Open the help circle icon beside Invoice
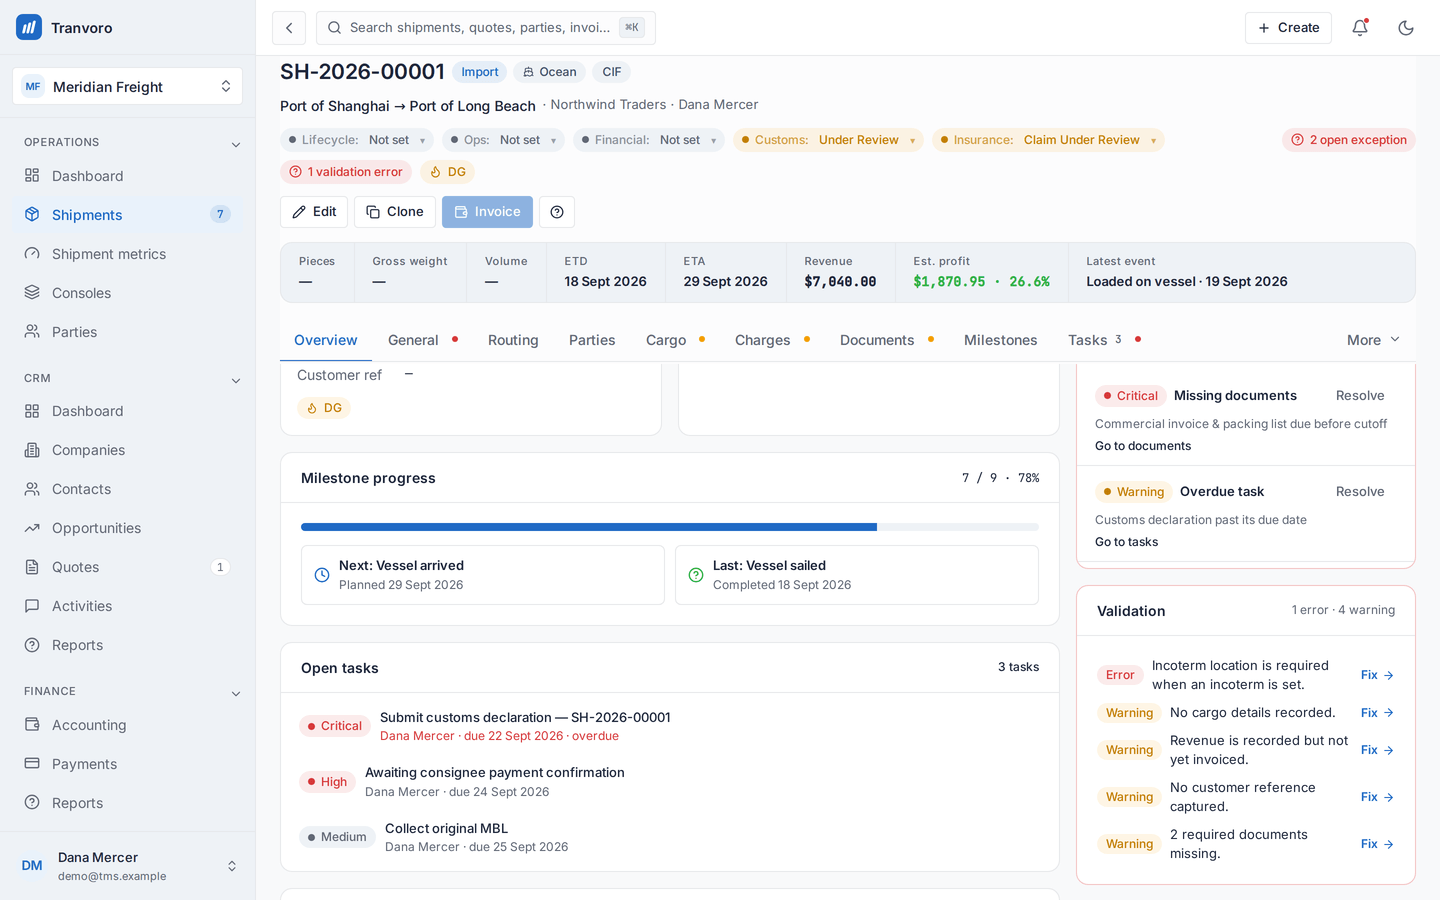This screenshot has height=900, width=1440. point(557,212)
